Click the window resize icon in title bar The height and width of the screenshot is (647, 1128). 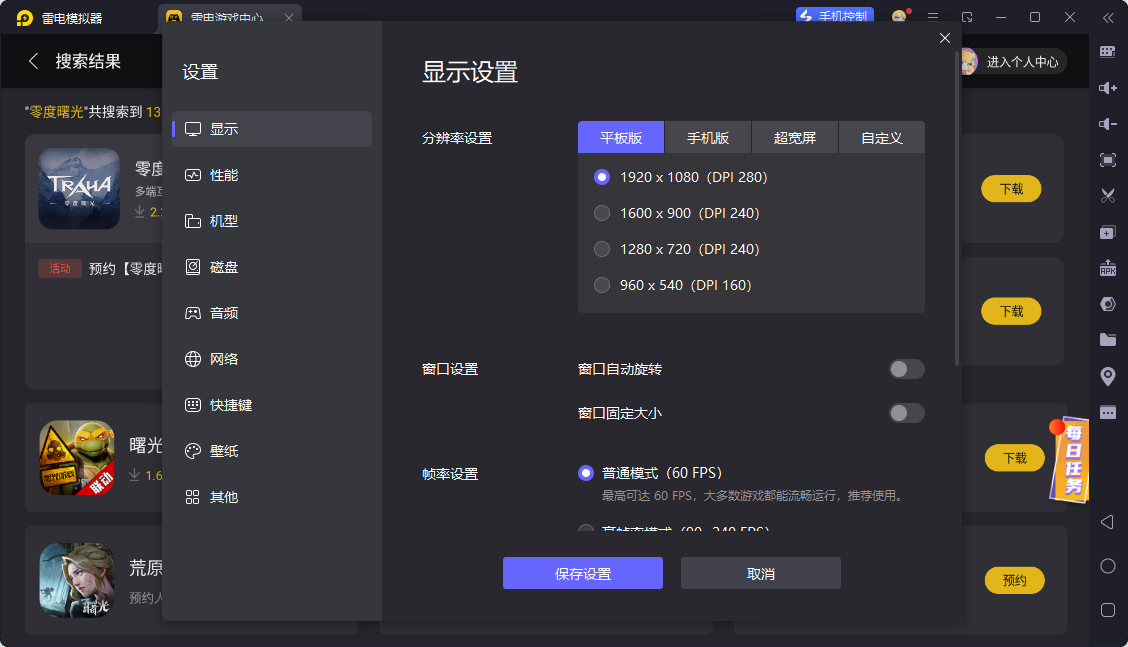click(x=967, y=17)
